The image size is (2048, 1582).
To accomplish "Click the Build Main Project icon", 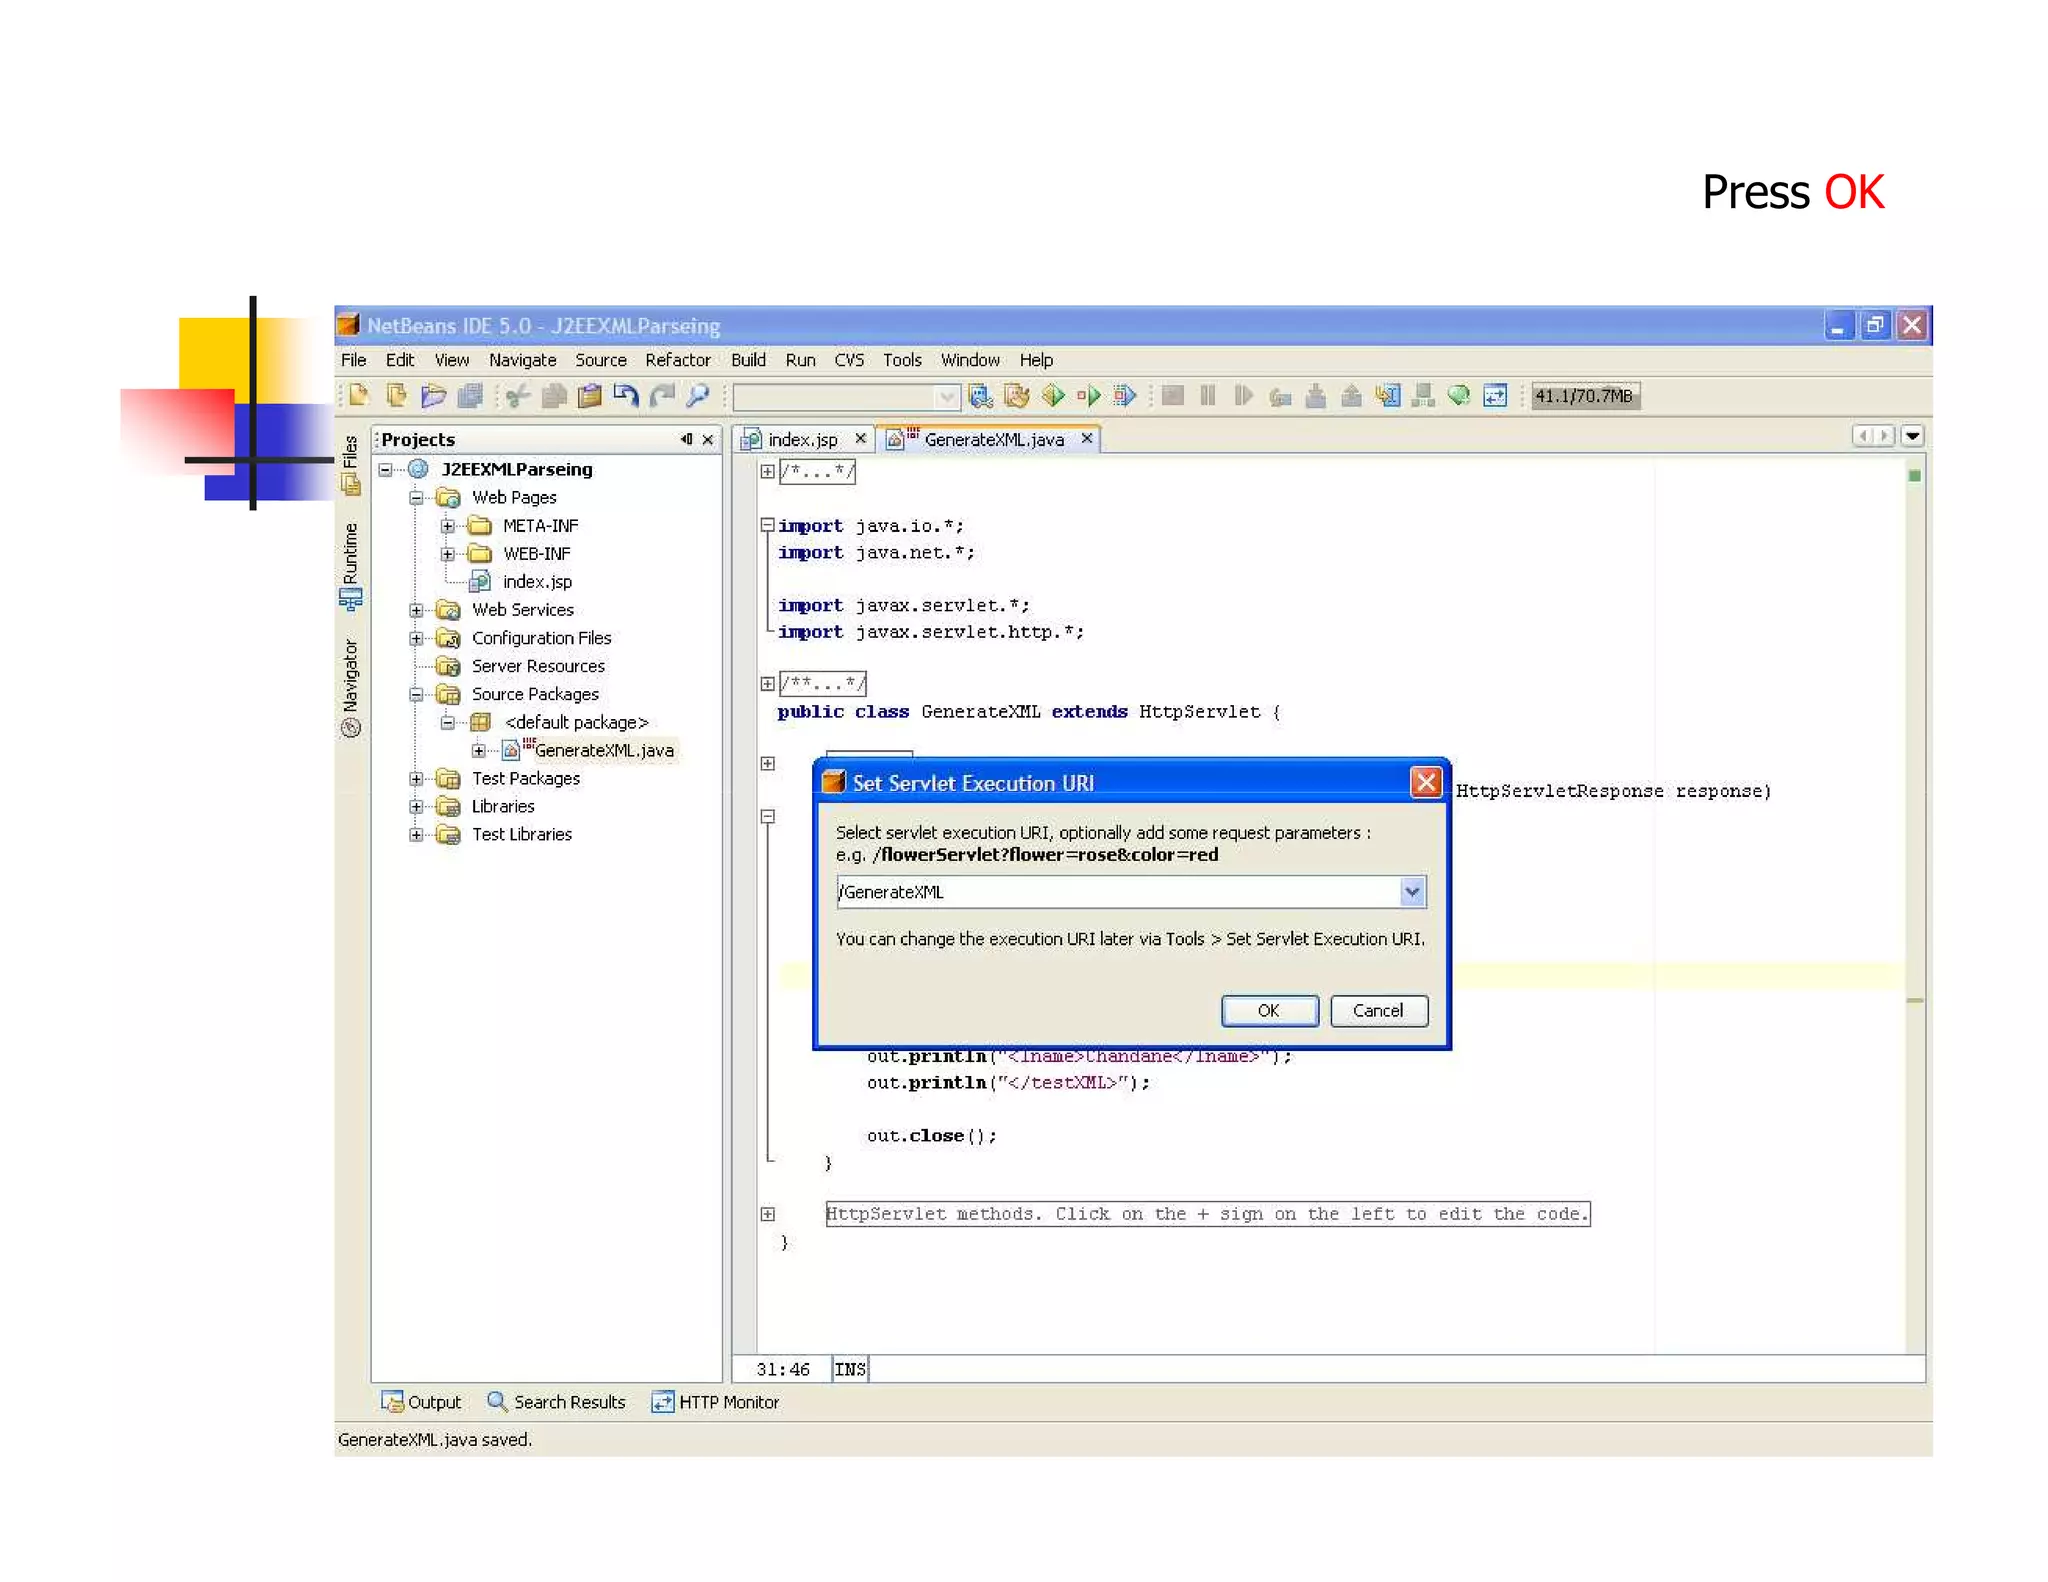I will point(981,396).
